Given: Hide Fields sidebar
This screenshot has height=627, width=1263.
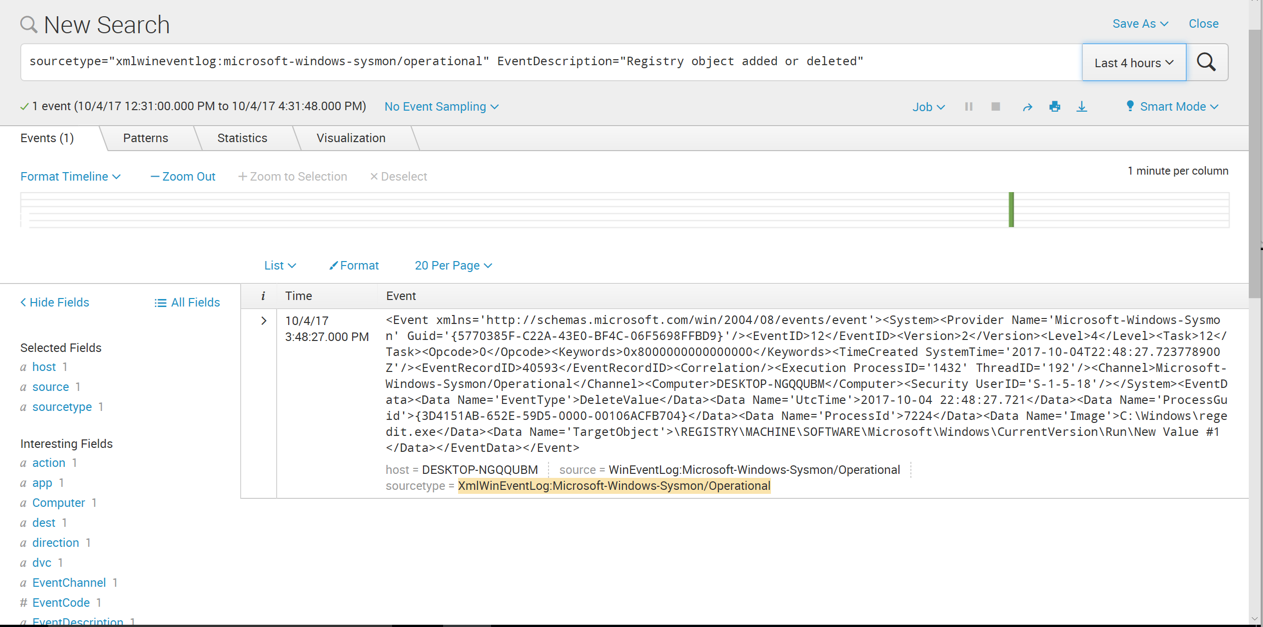Looking at the screenshot, I should click(55, 302).
